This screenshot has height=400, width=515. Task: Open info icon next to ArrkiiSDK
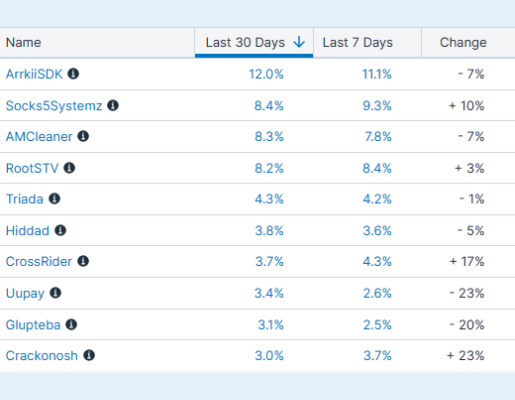[73, 74]
